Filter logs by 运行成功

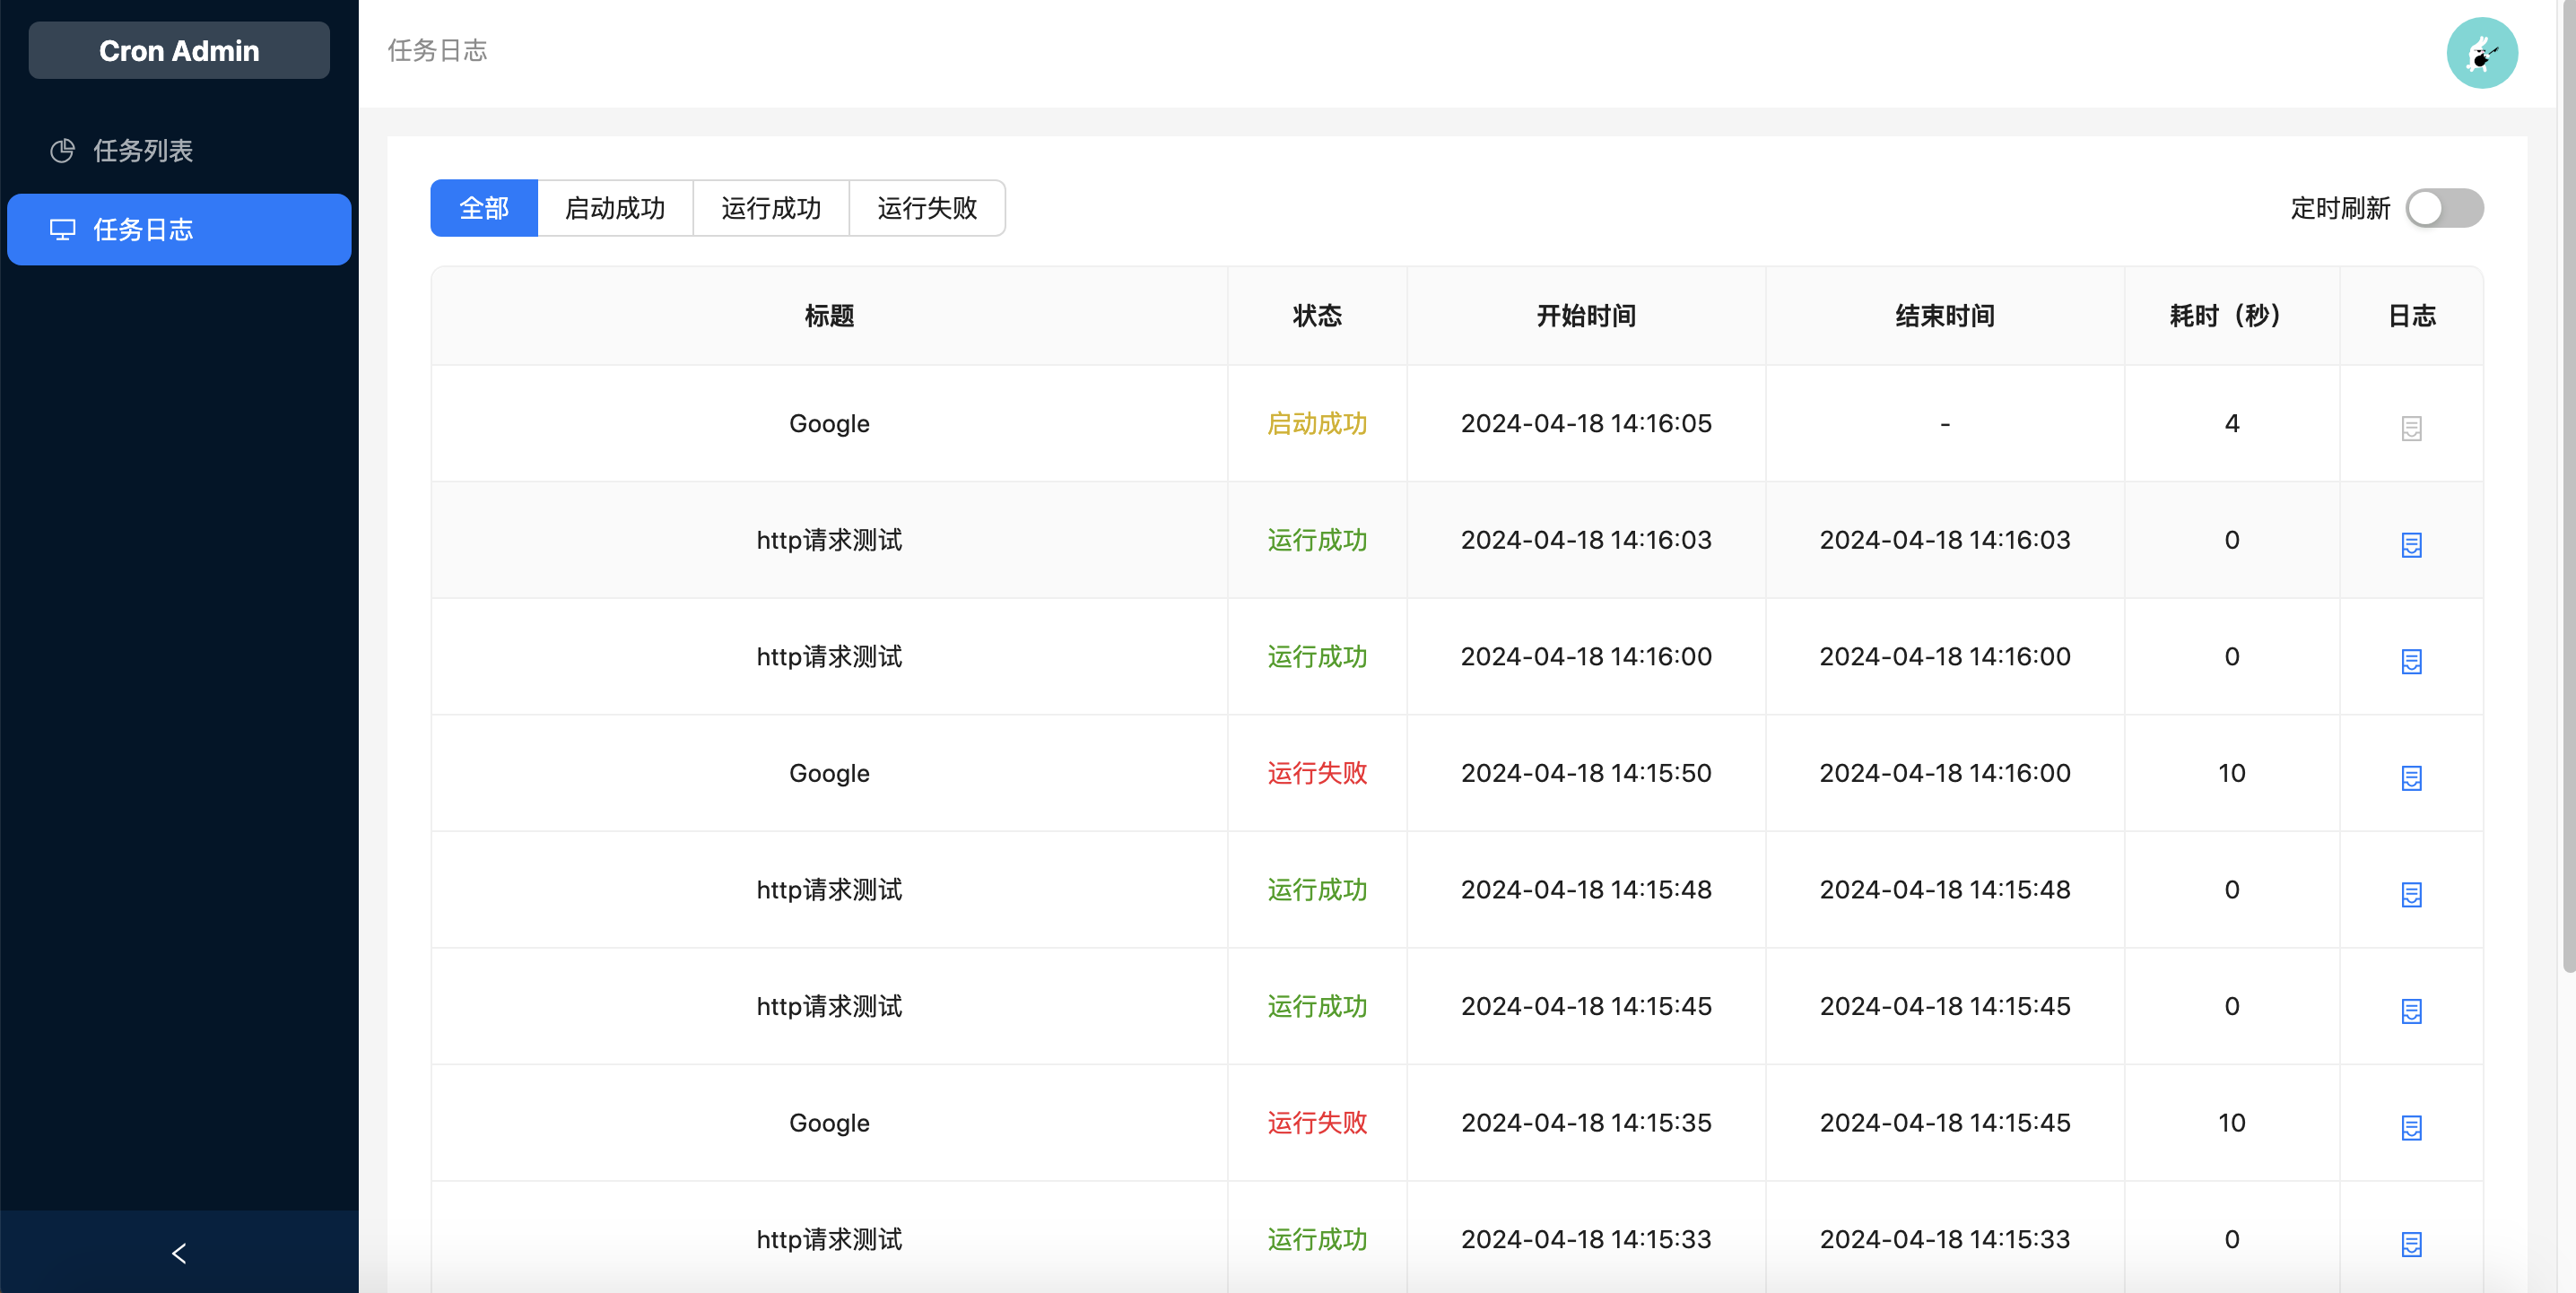click(770, 208)
